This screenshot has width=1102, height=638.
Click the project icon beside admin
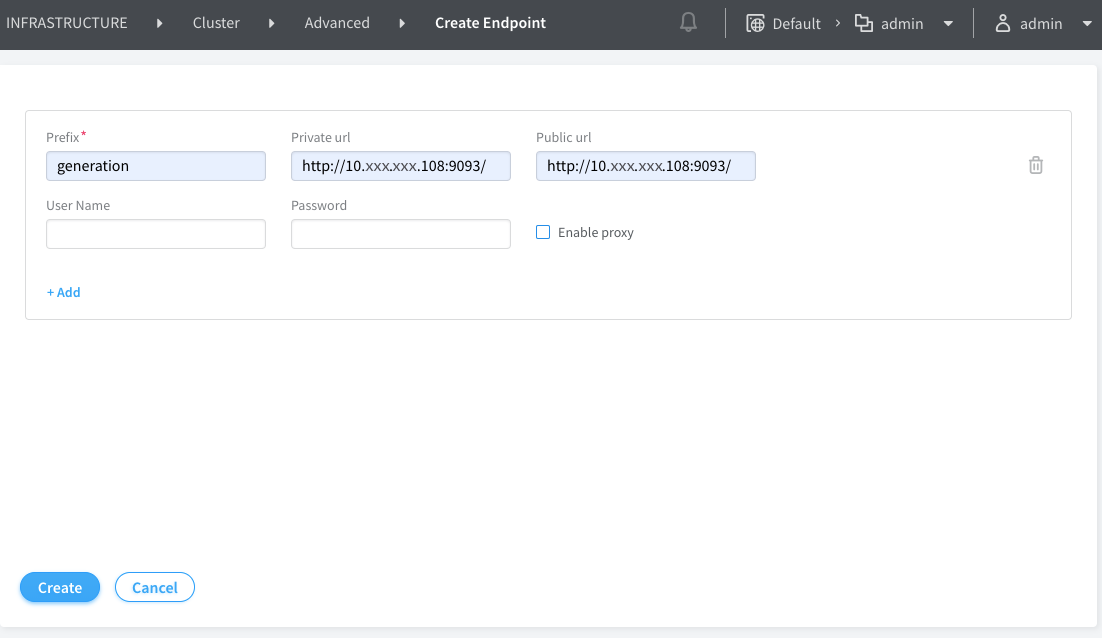[x=864, y=23]
